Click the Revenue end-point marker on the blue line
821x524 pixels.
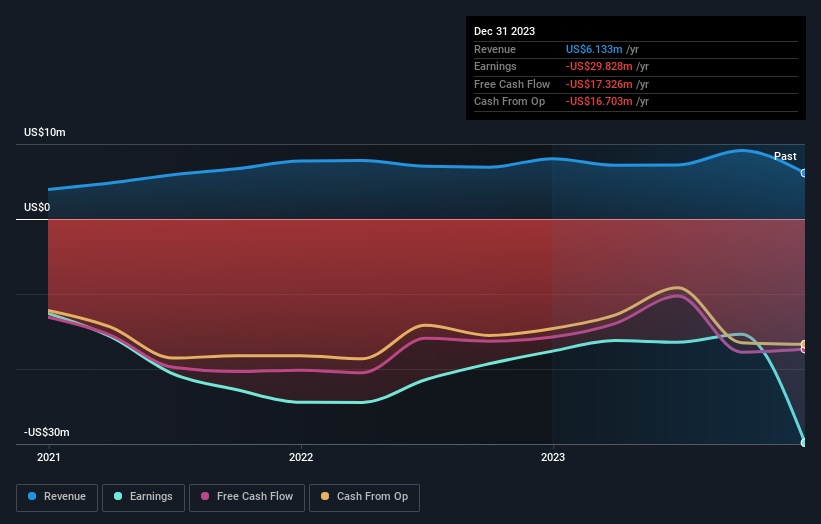tap(804, 173)
